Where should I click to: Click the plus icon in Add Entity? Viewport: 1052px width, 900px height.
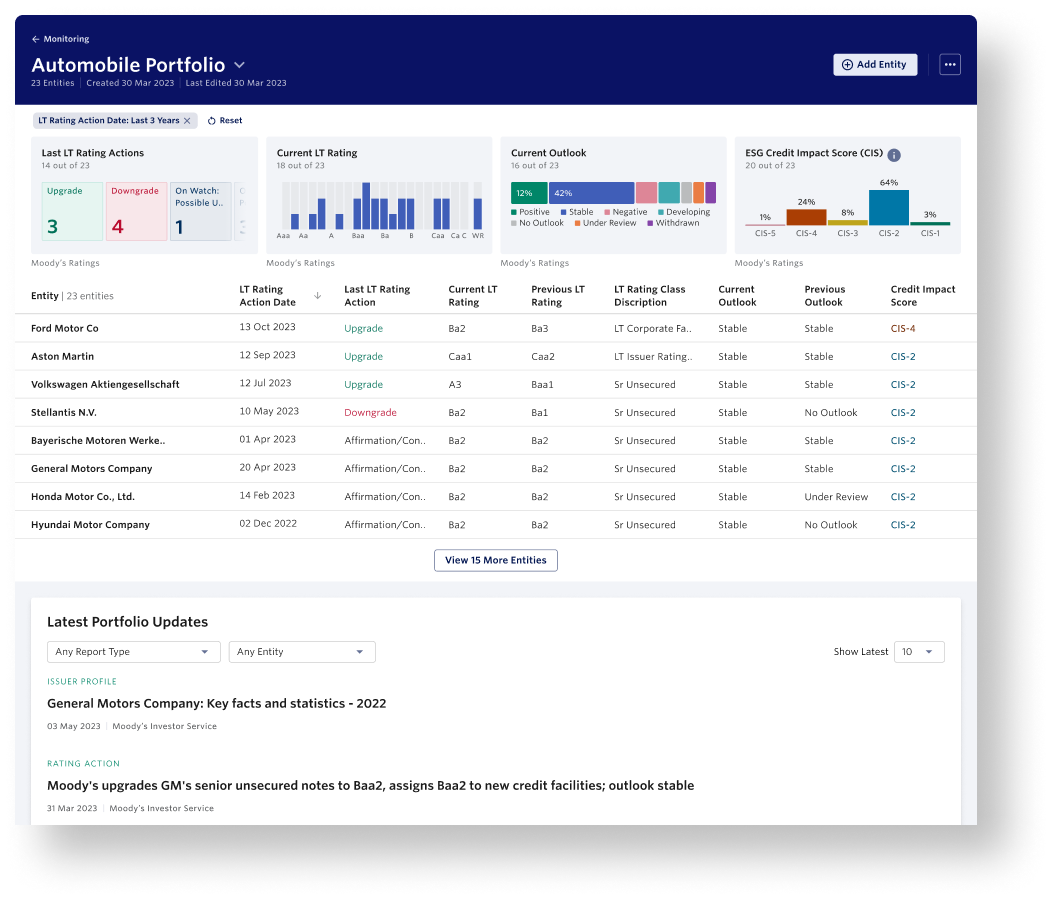click(847, 65)
